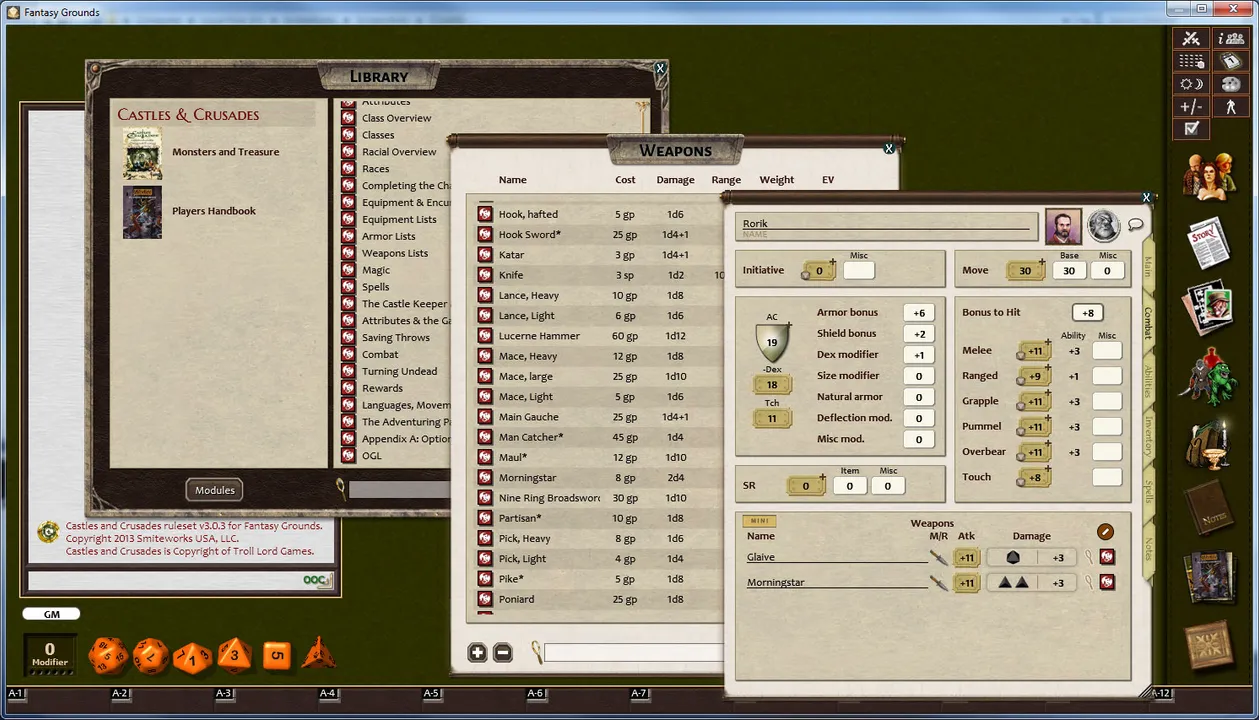Screen dimensions: 1259x720
Task: Click the weapons list edit pencil icon
Action: click(1105, 532)
